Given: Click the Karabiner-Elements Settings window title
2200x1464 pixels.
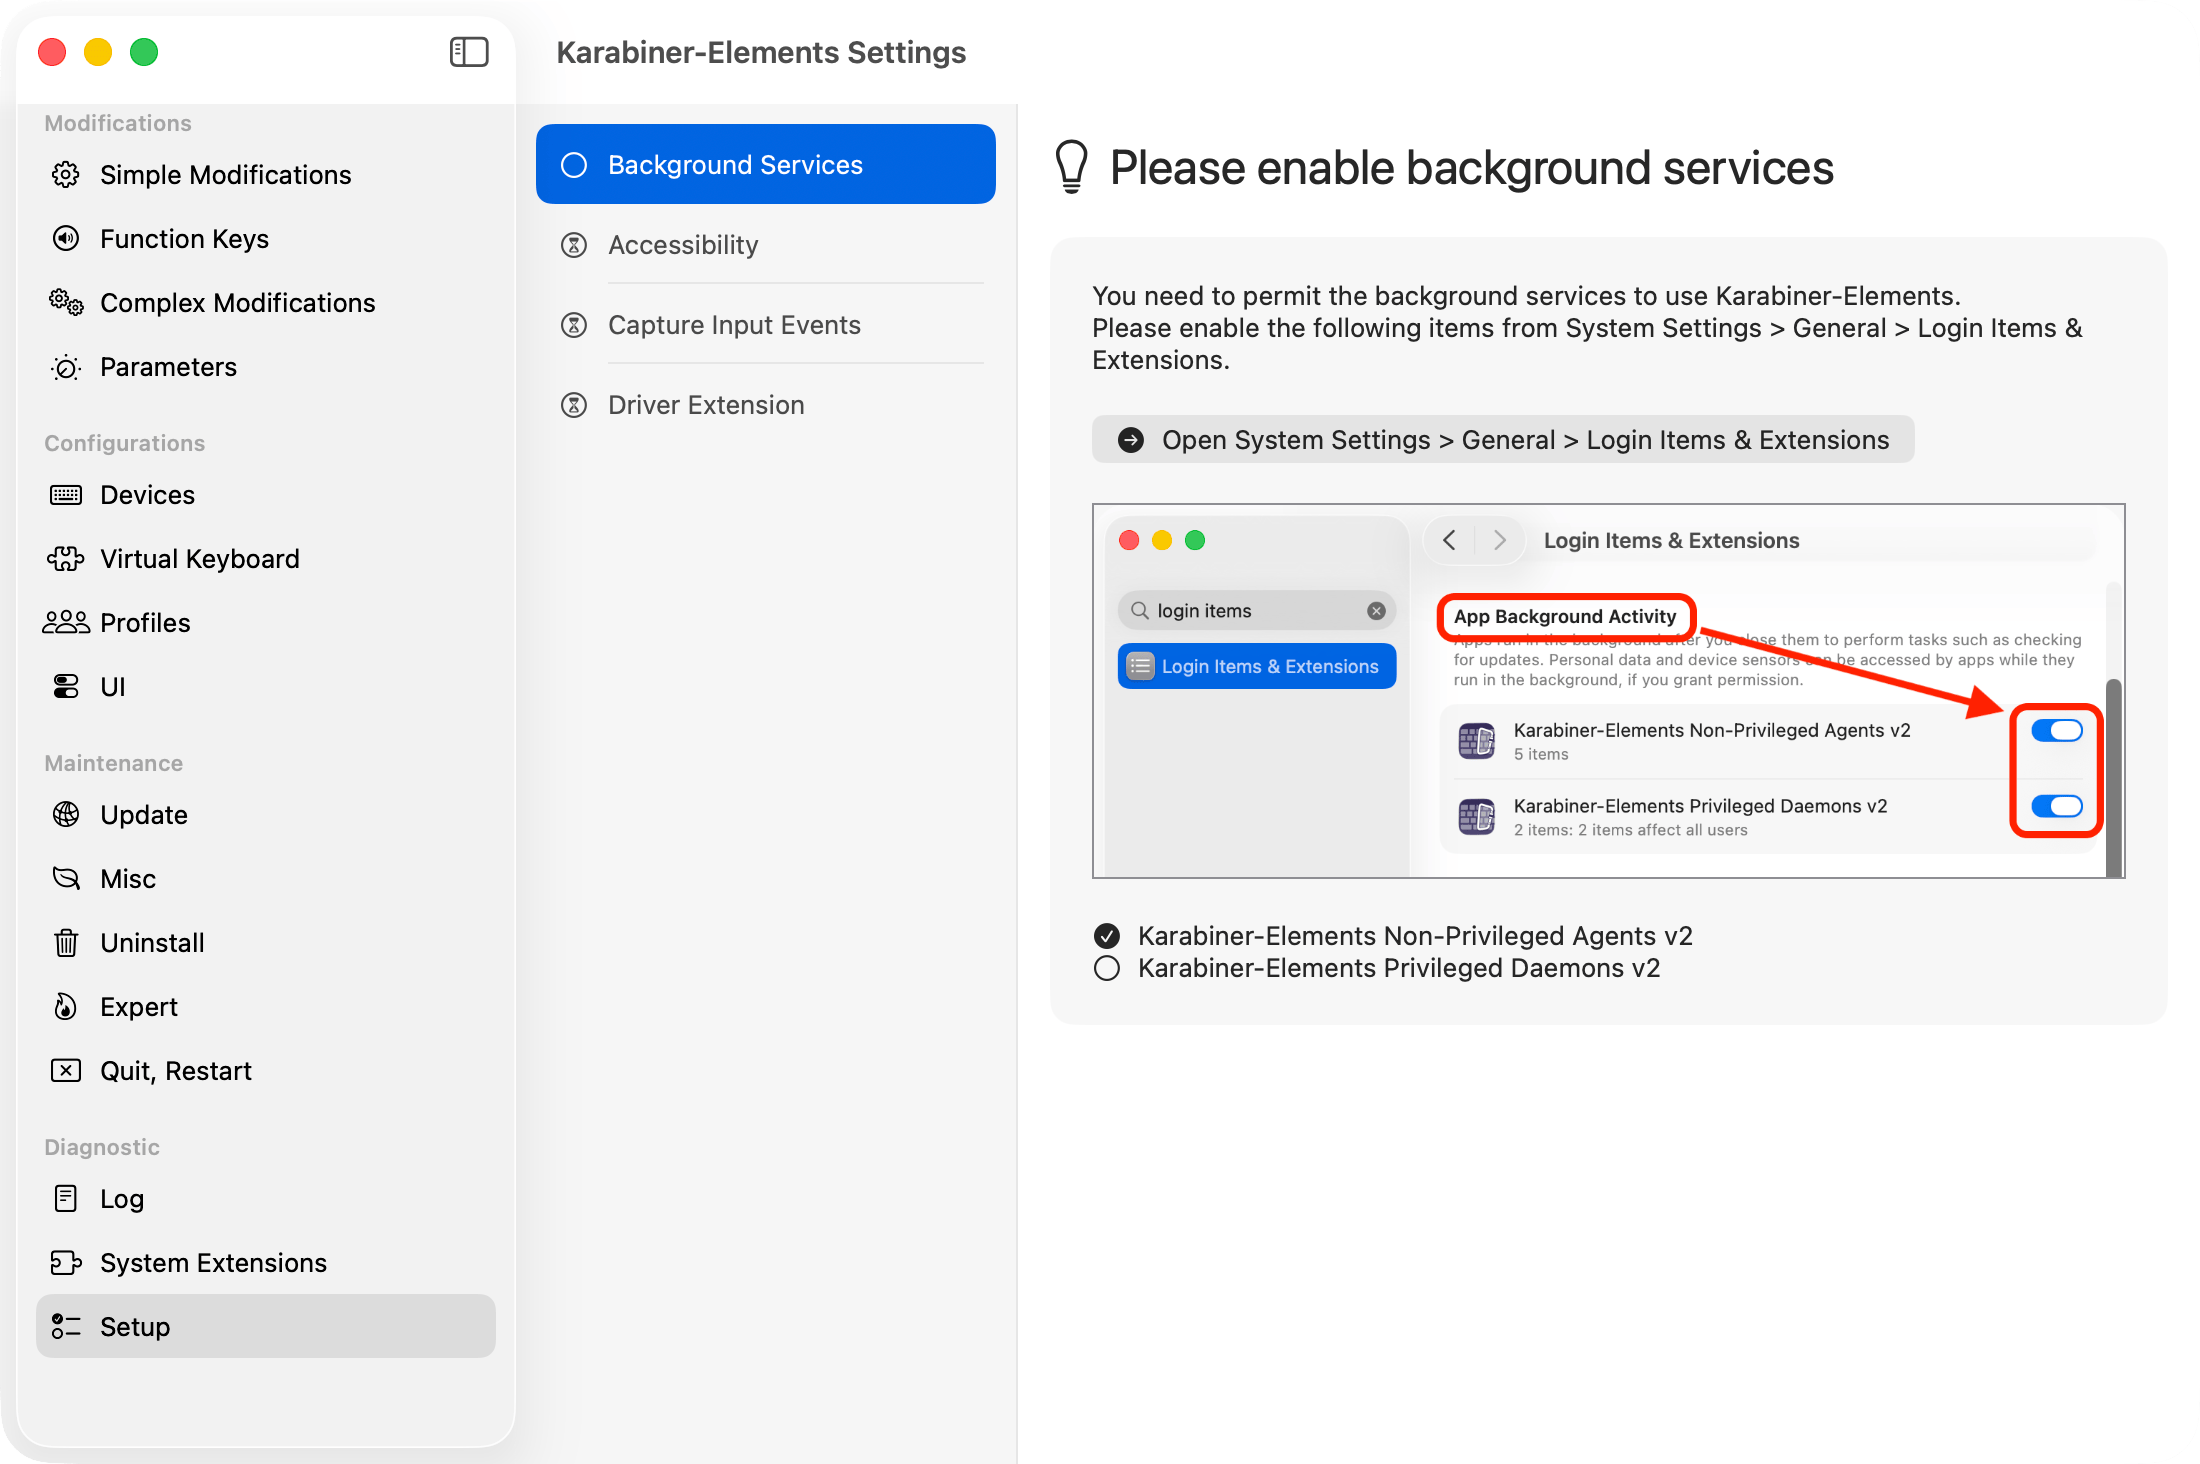Looking at the screenshot, I should (x=761, y=52).
